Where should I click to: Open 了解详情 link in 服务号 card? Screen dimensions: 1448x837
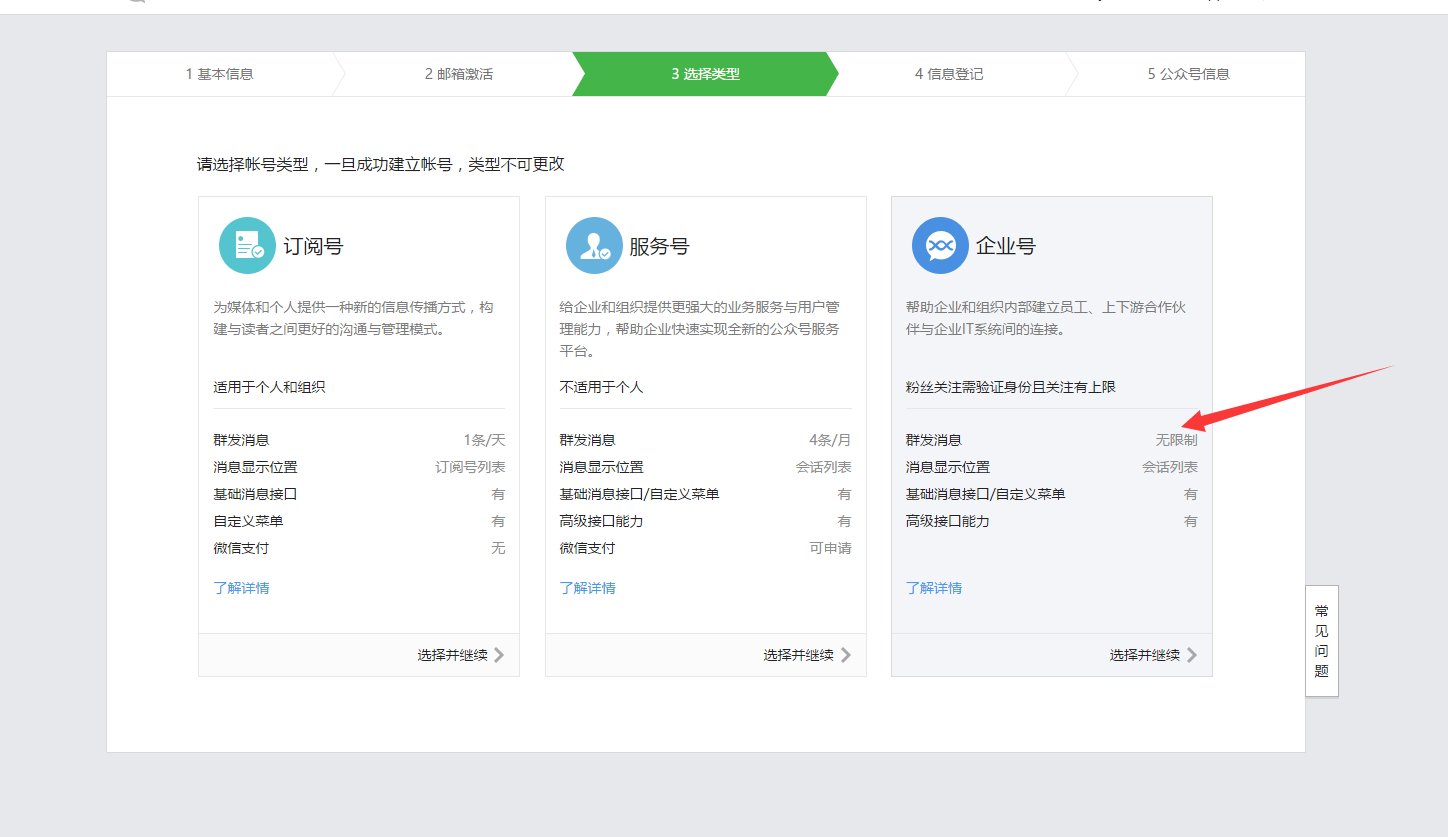587,588
